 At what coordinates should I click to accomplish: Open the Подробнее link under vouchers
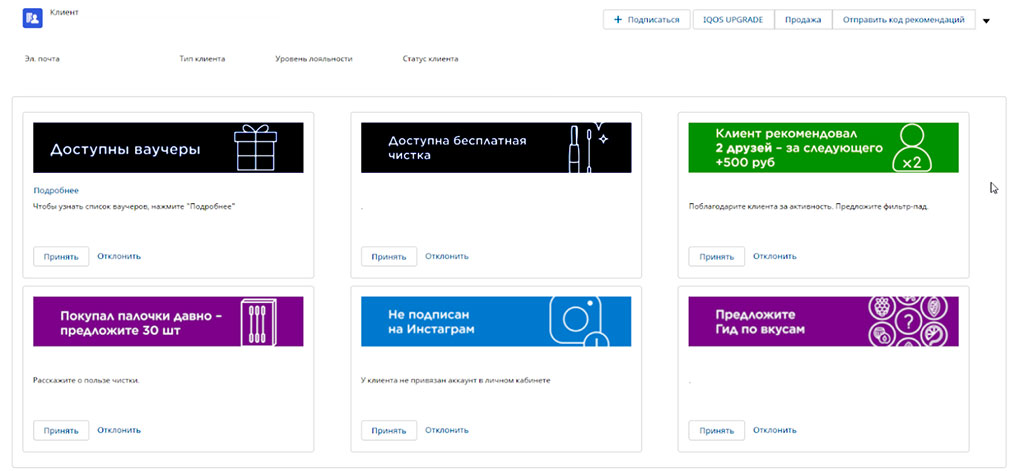click(x=56, y=190)
